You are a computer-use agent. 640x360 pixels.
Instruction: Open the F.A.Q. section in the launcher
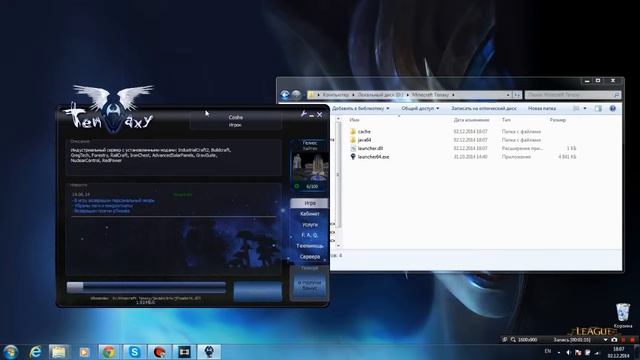point(310,235)
